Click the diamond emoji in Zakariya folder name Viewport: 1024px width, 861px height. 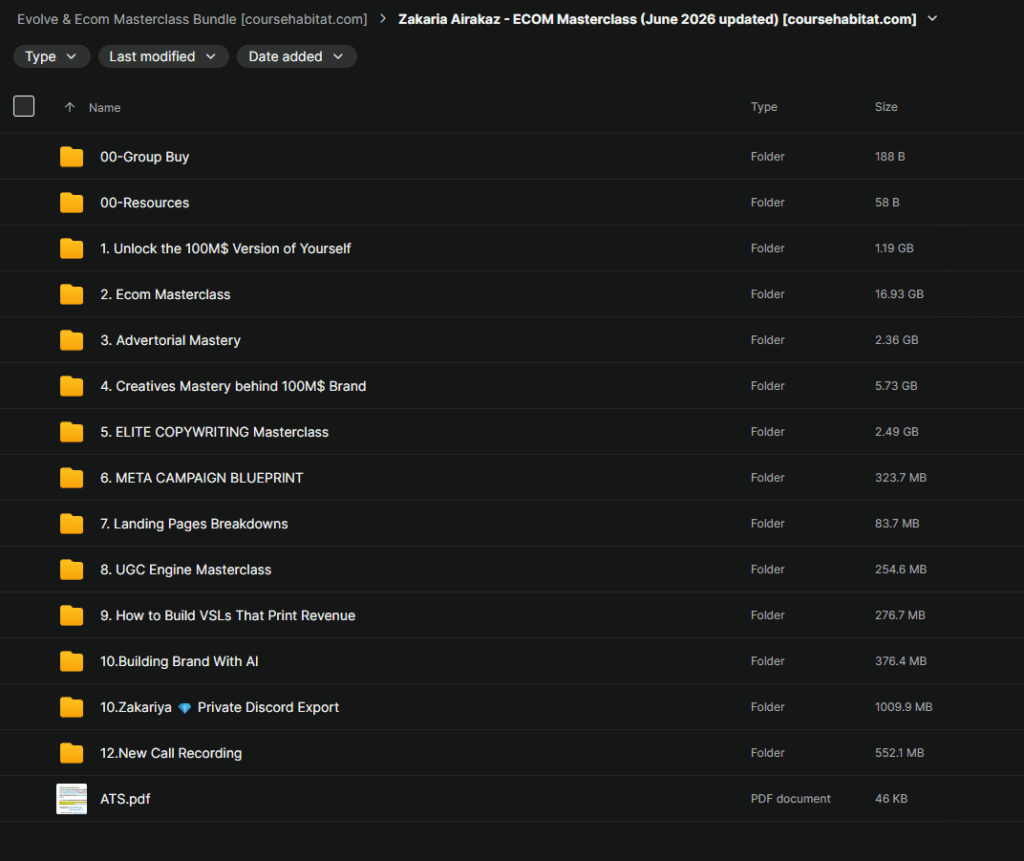pyautogui.click(x=185, y=707)
